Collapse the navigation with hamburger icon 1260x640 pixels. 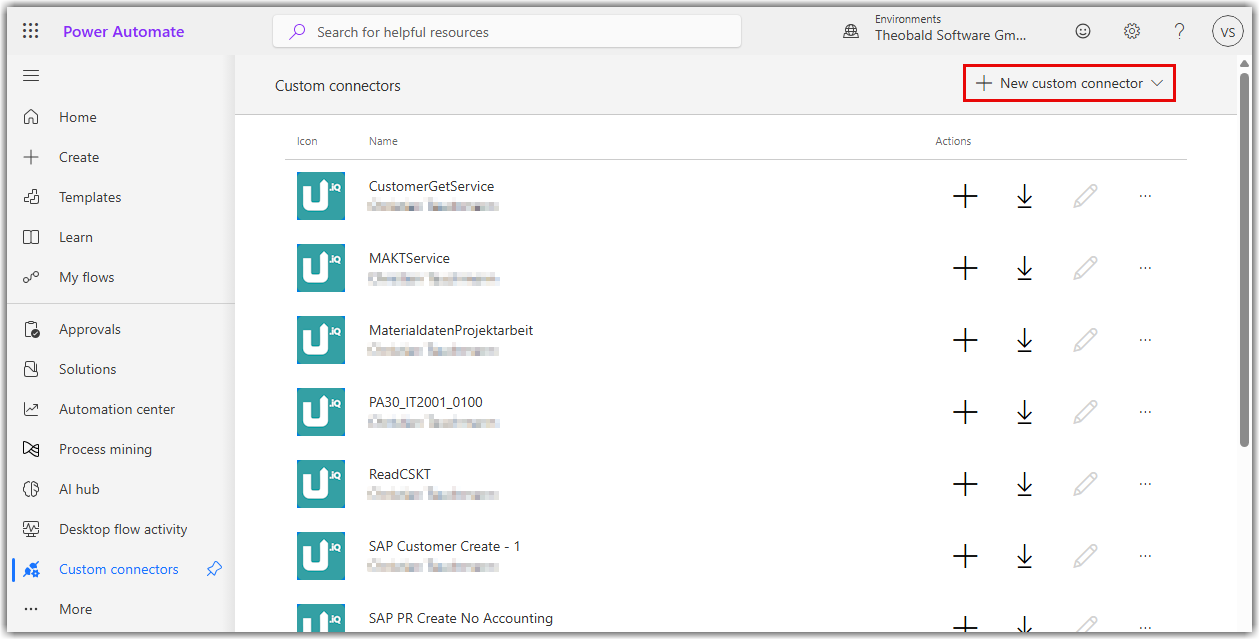(31, 76)
